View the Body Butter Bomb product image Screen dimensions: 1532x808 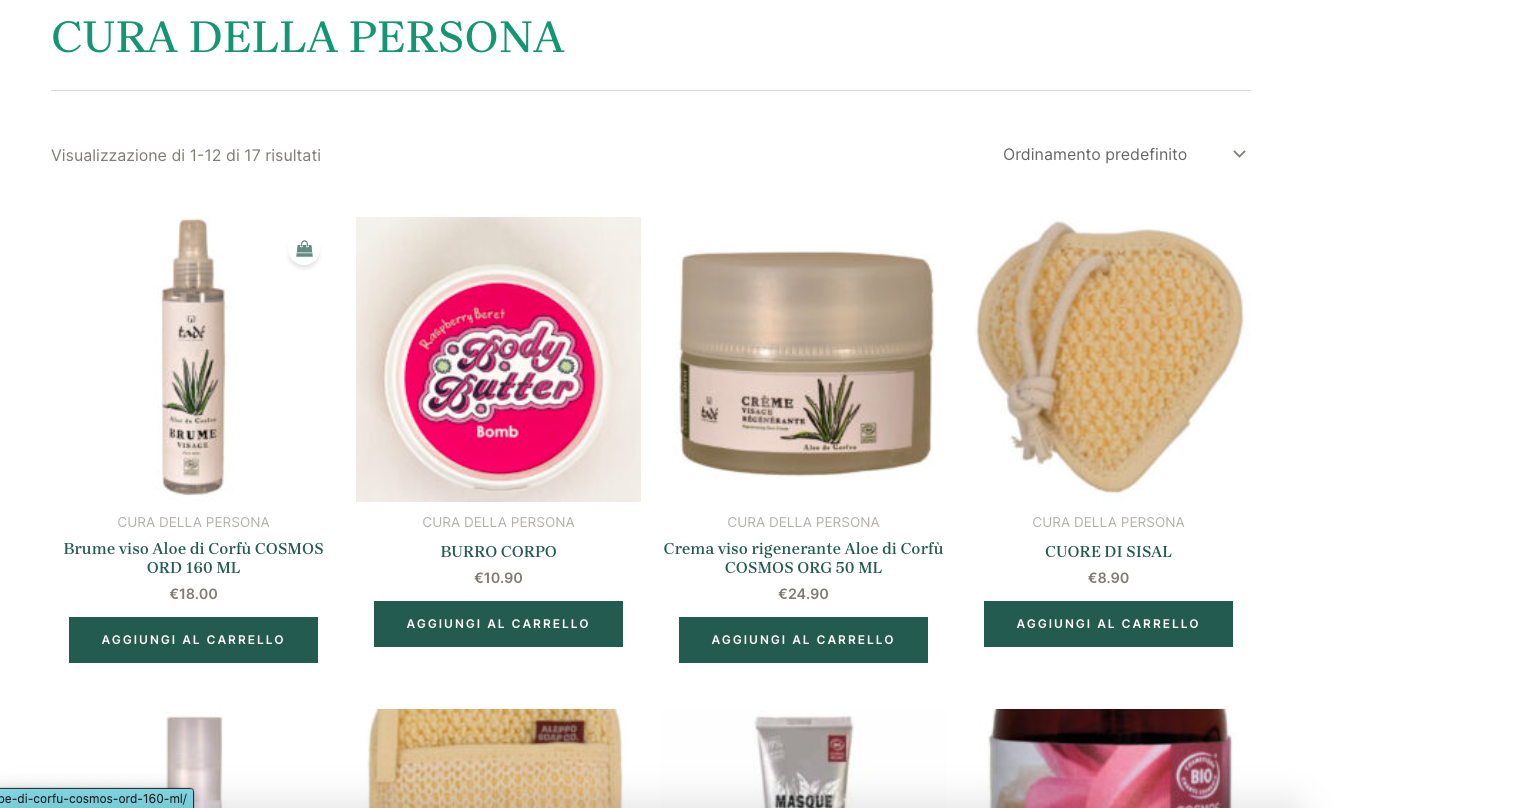tap(498, 359)
